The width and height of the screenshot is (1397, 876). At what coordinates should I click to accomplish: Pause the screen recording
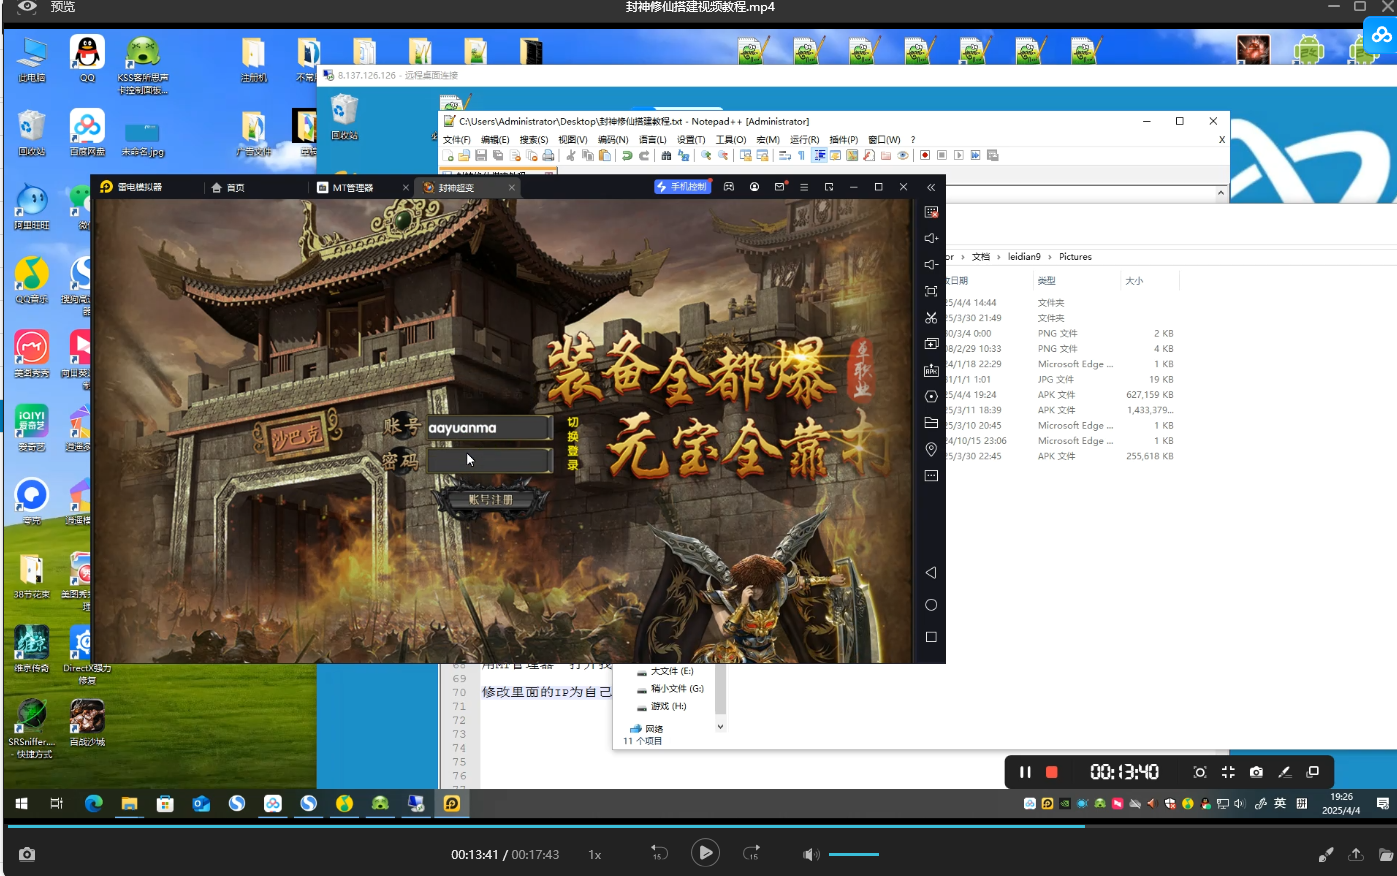pos(1025,772)
